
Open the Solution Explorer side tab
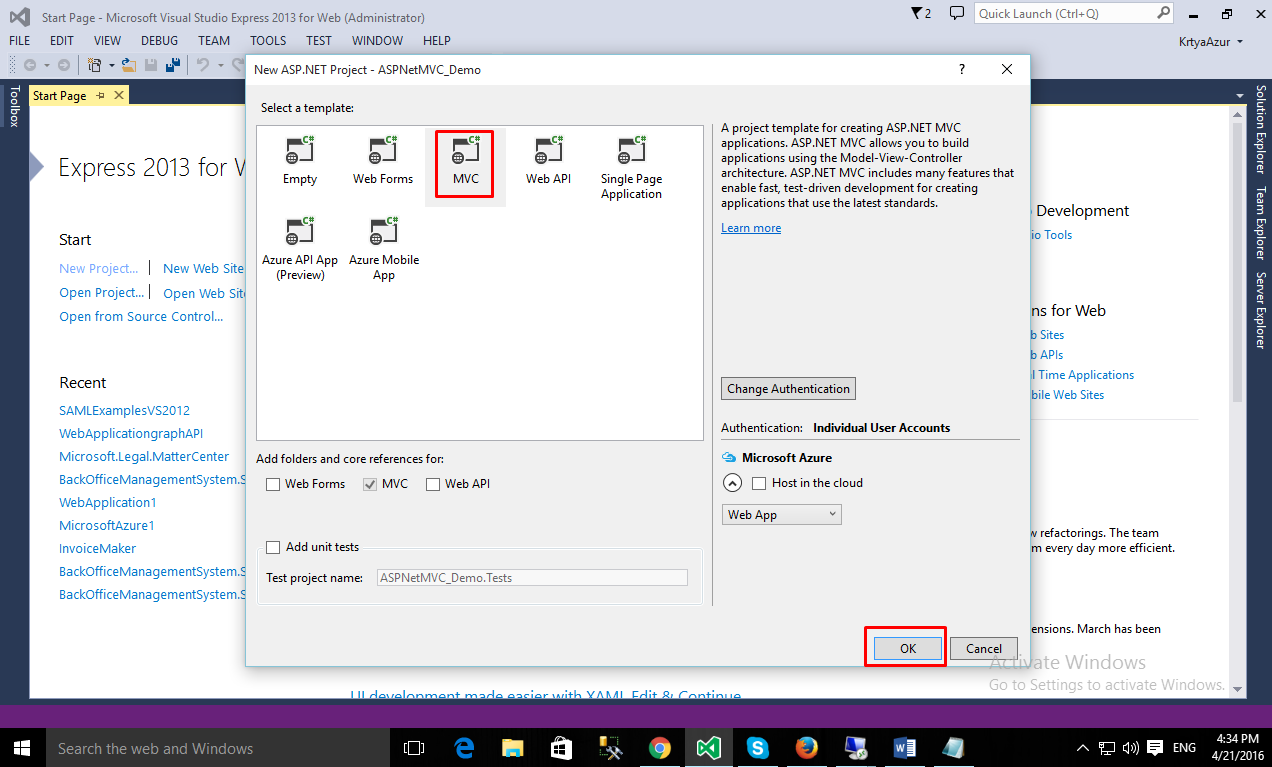[1261, 131]
